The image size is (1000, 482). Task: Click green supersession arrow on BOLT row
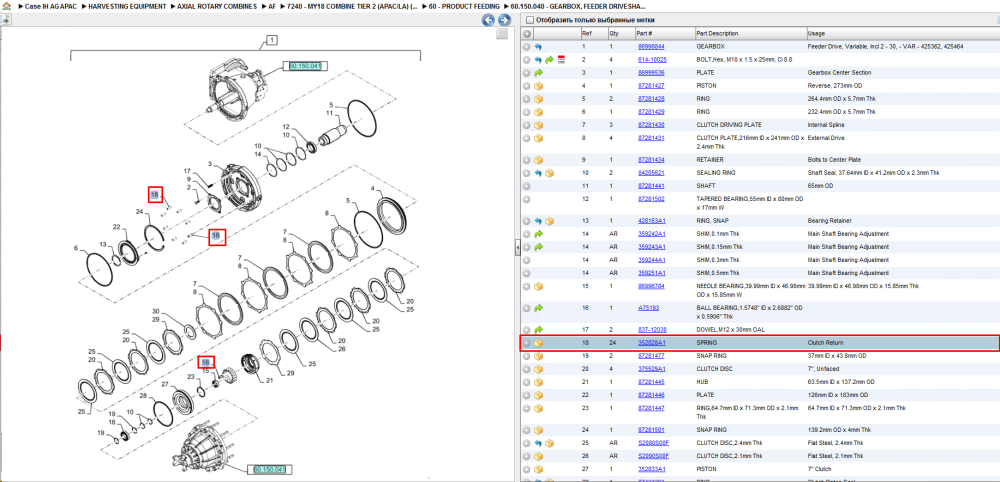point(549,60)
